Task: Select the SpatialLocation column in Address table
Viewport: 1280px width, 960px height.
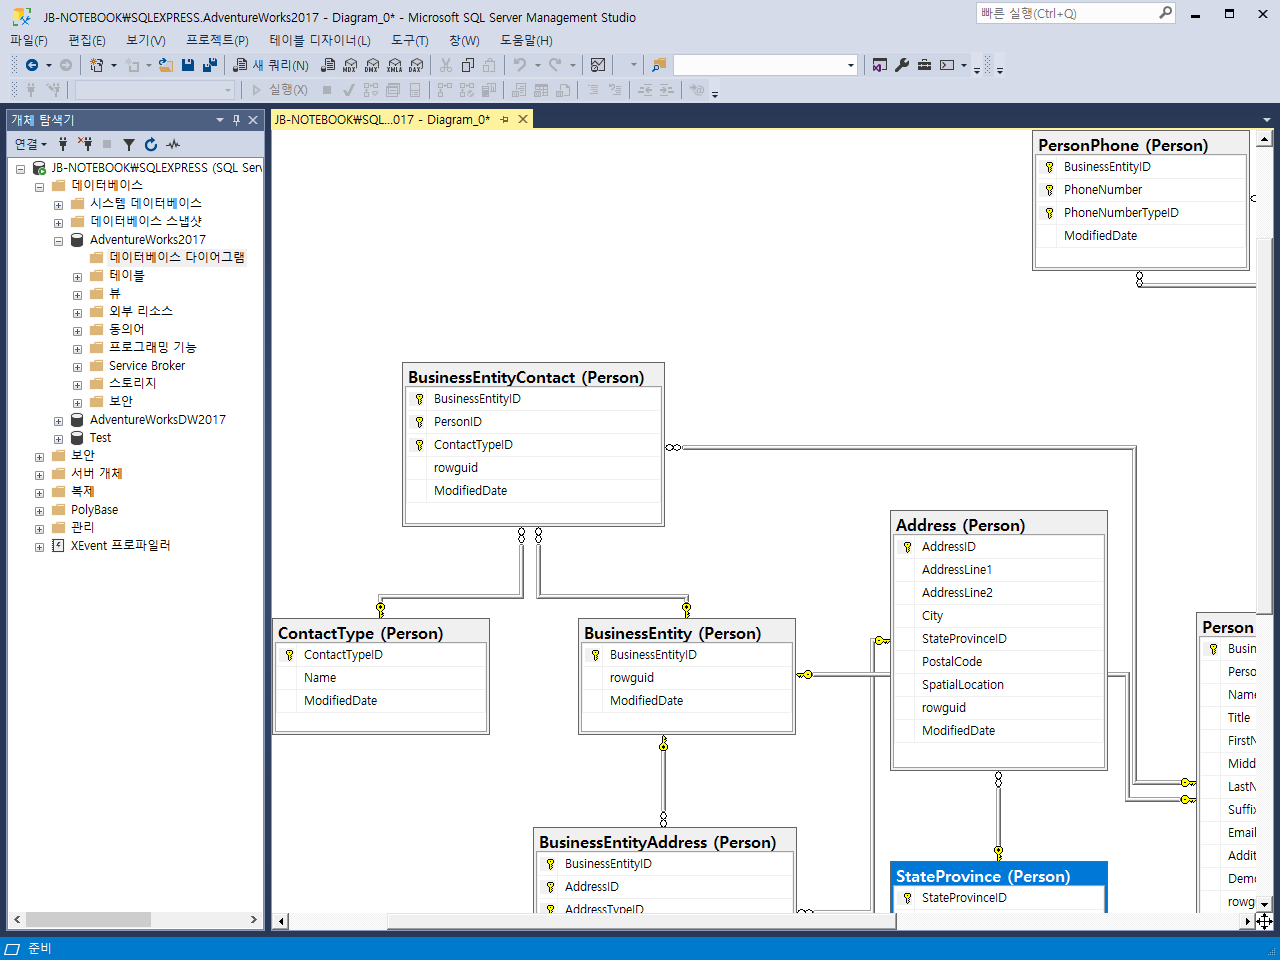Action: (963, 685)
